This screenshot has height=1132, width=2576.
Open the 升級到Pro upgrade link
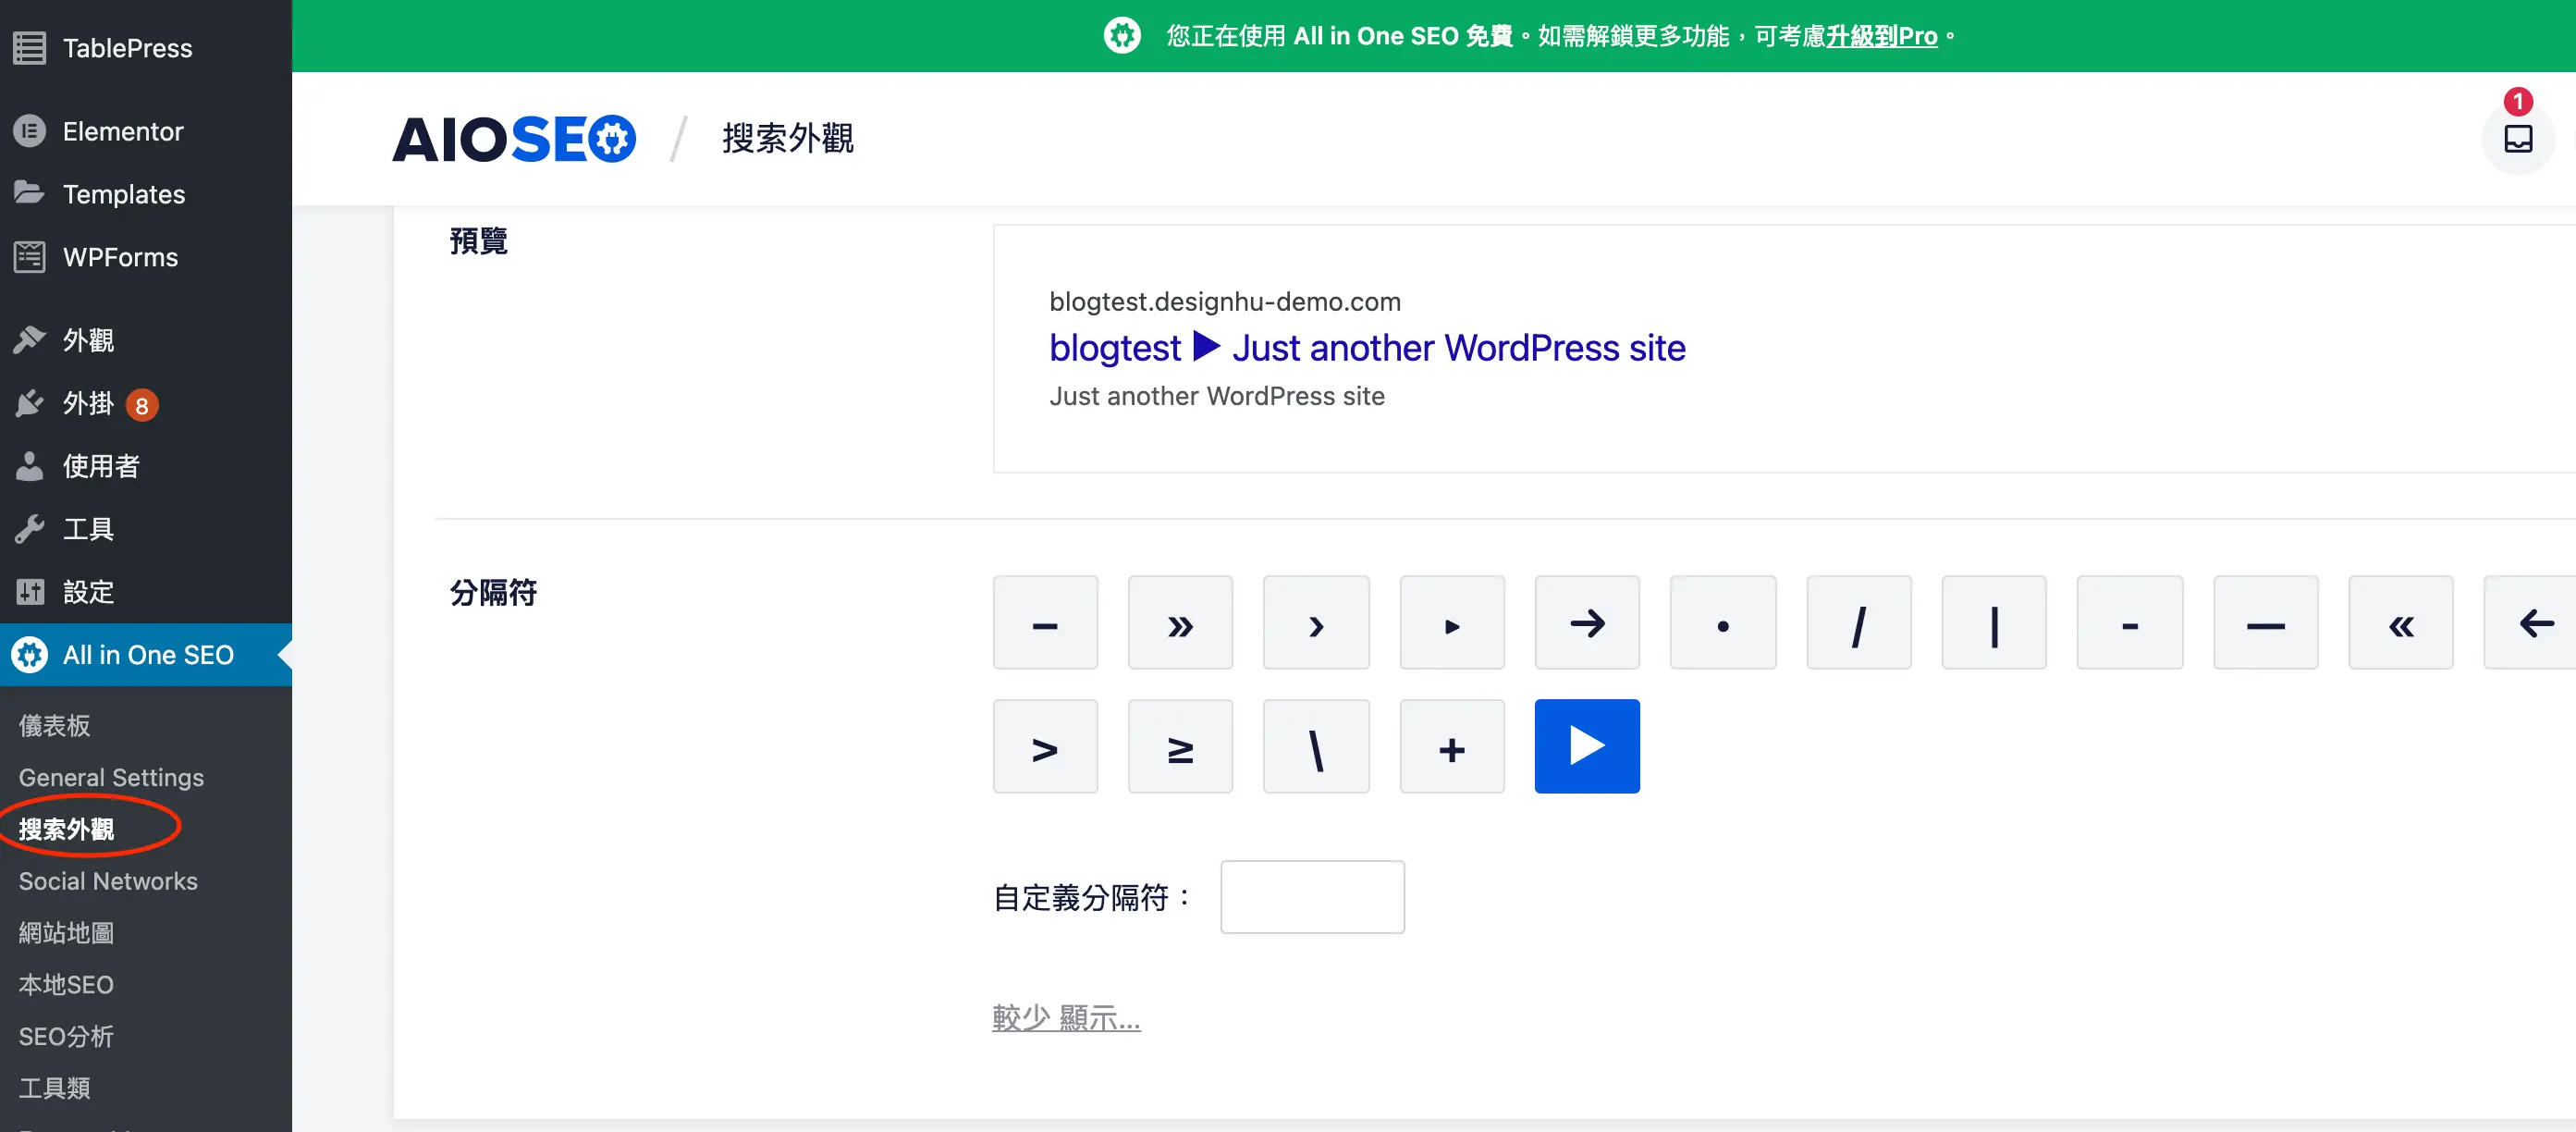pyautogui.click(x=1882, y=36)
